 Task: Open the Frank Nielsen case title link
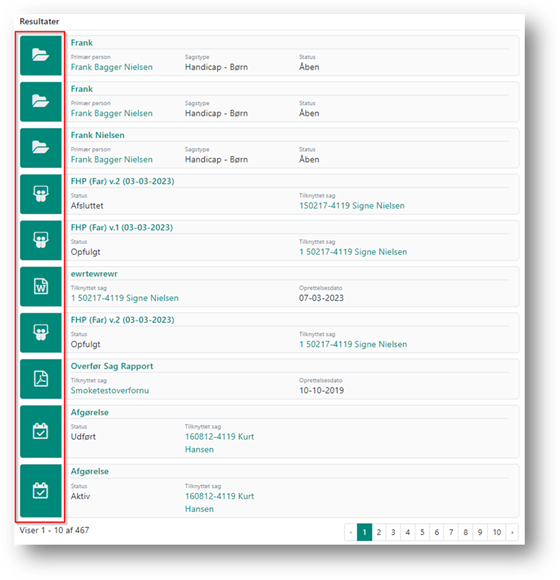98,135
